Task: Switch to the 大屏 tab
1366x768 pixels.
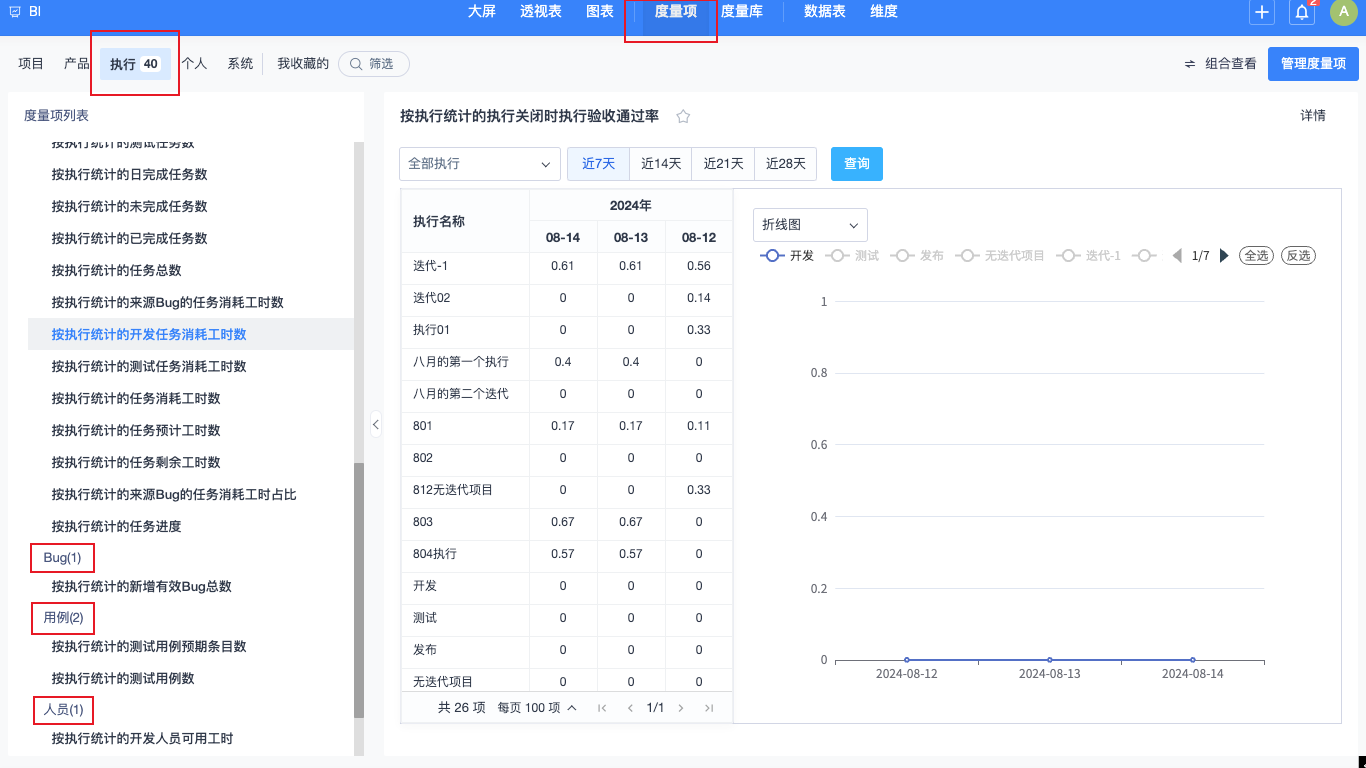Action: click(482, 12)
